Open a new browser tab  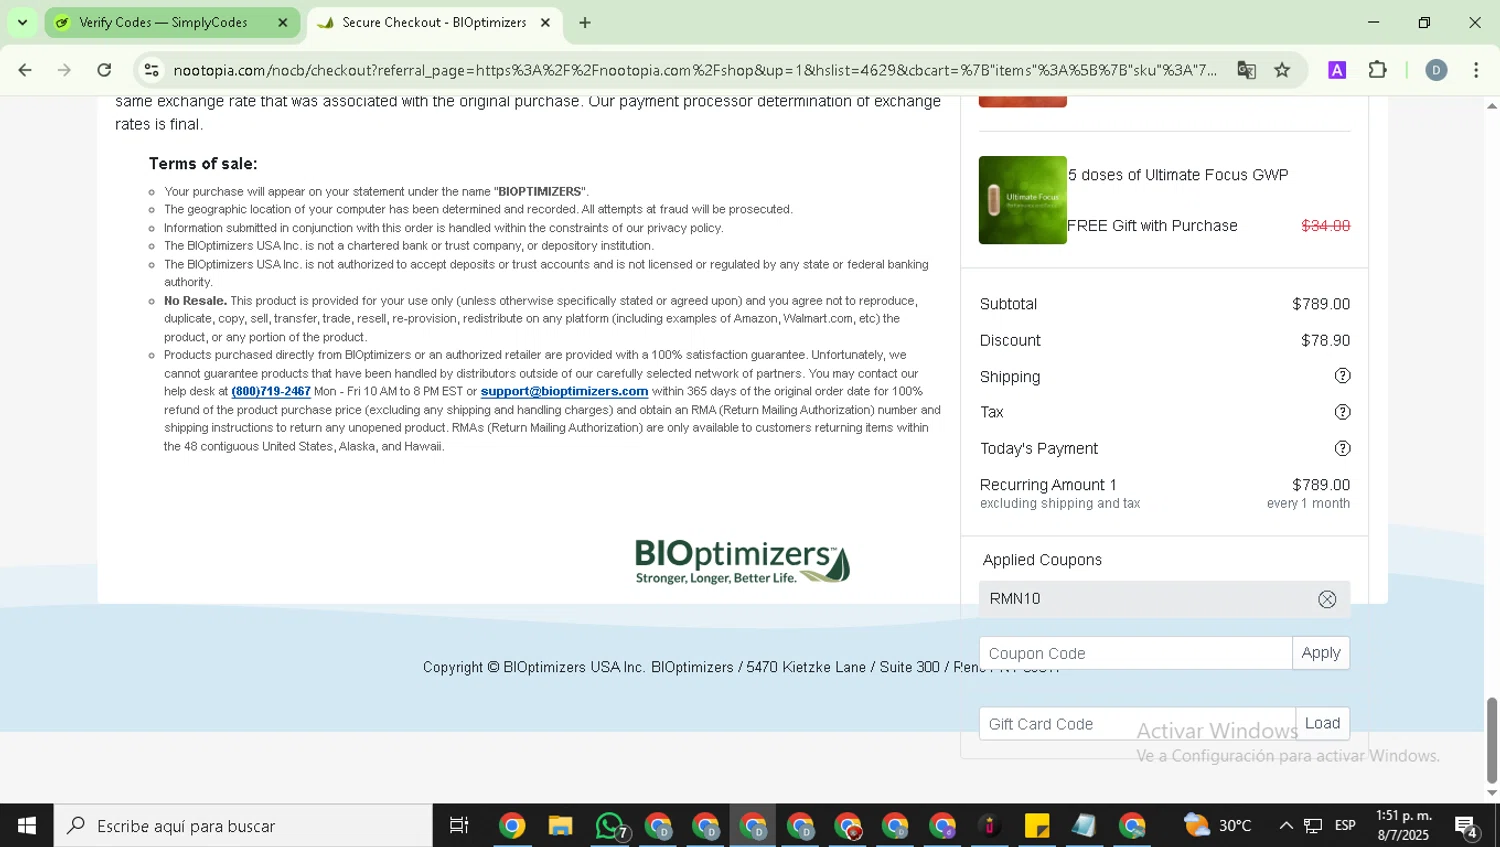click(585, 22)
